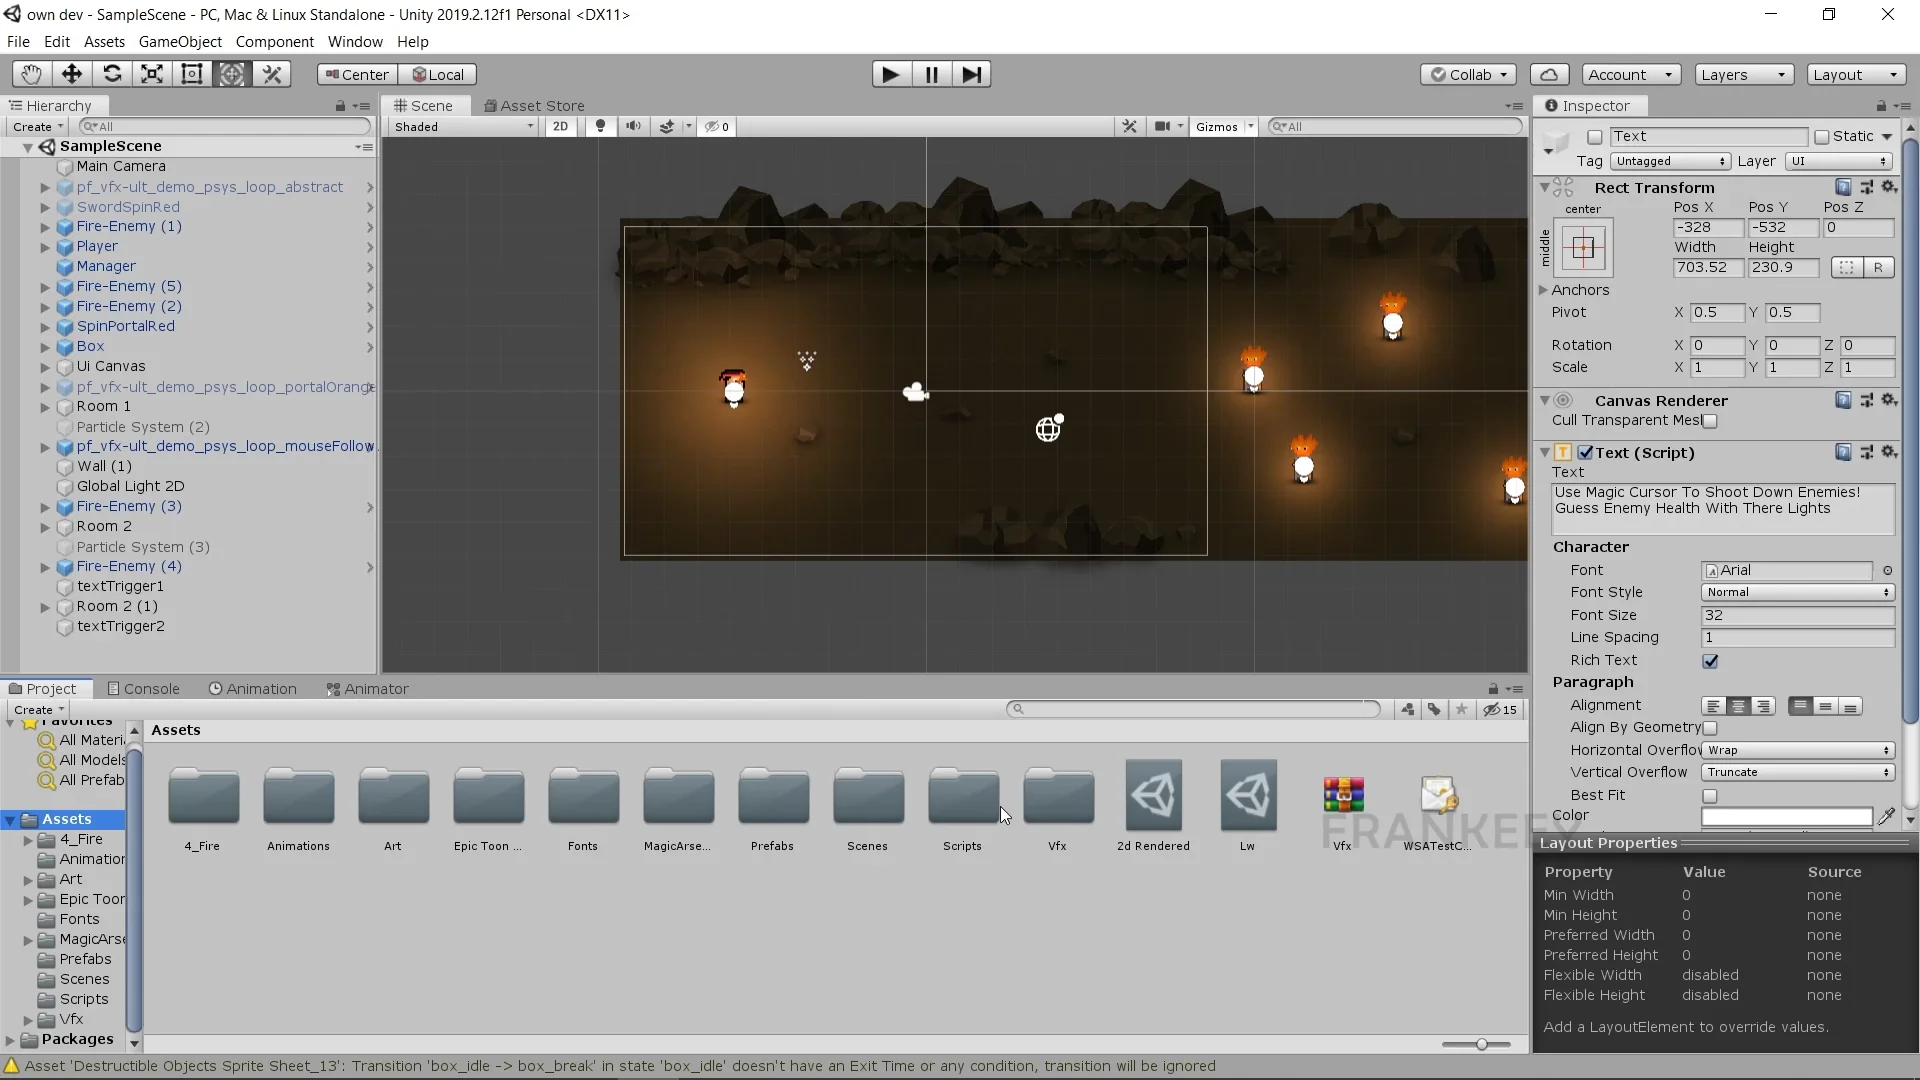This screenshot has width=1920, height=1080.
Task: Click the Step frame button
Action: [x=971, y=74]
